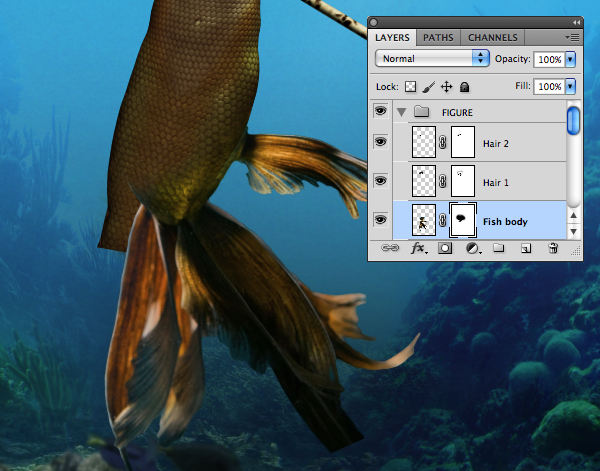Select the Hair 1 layer mask

pyautogui.click(x=463, y=181)
